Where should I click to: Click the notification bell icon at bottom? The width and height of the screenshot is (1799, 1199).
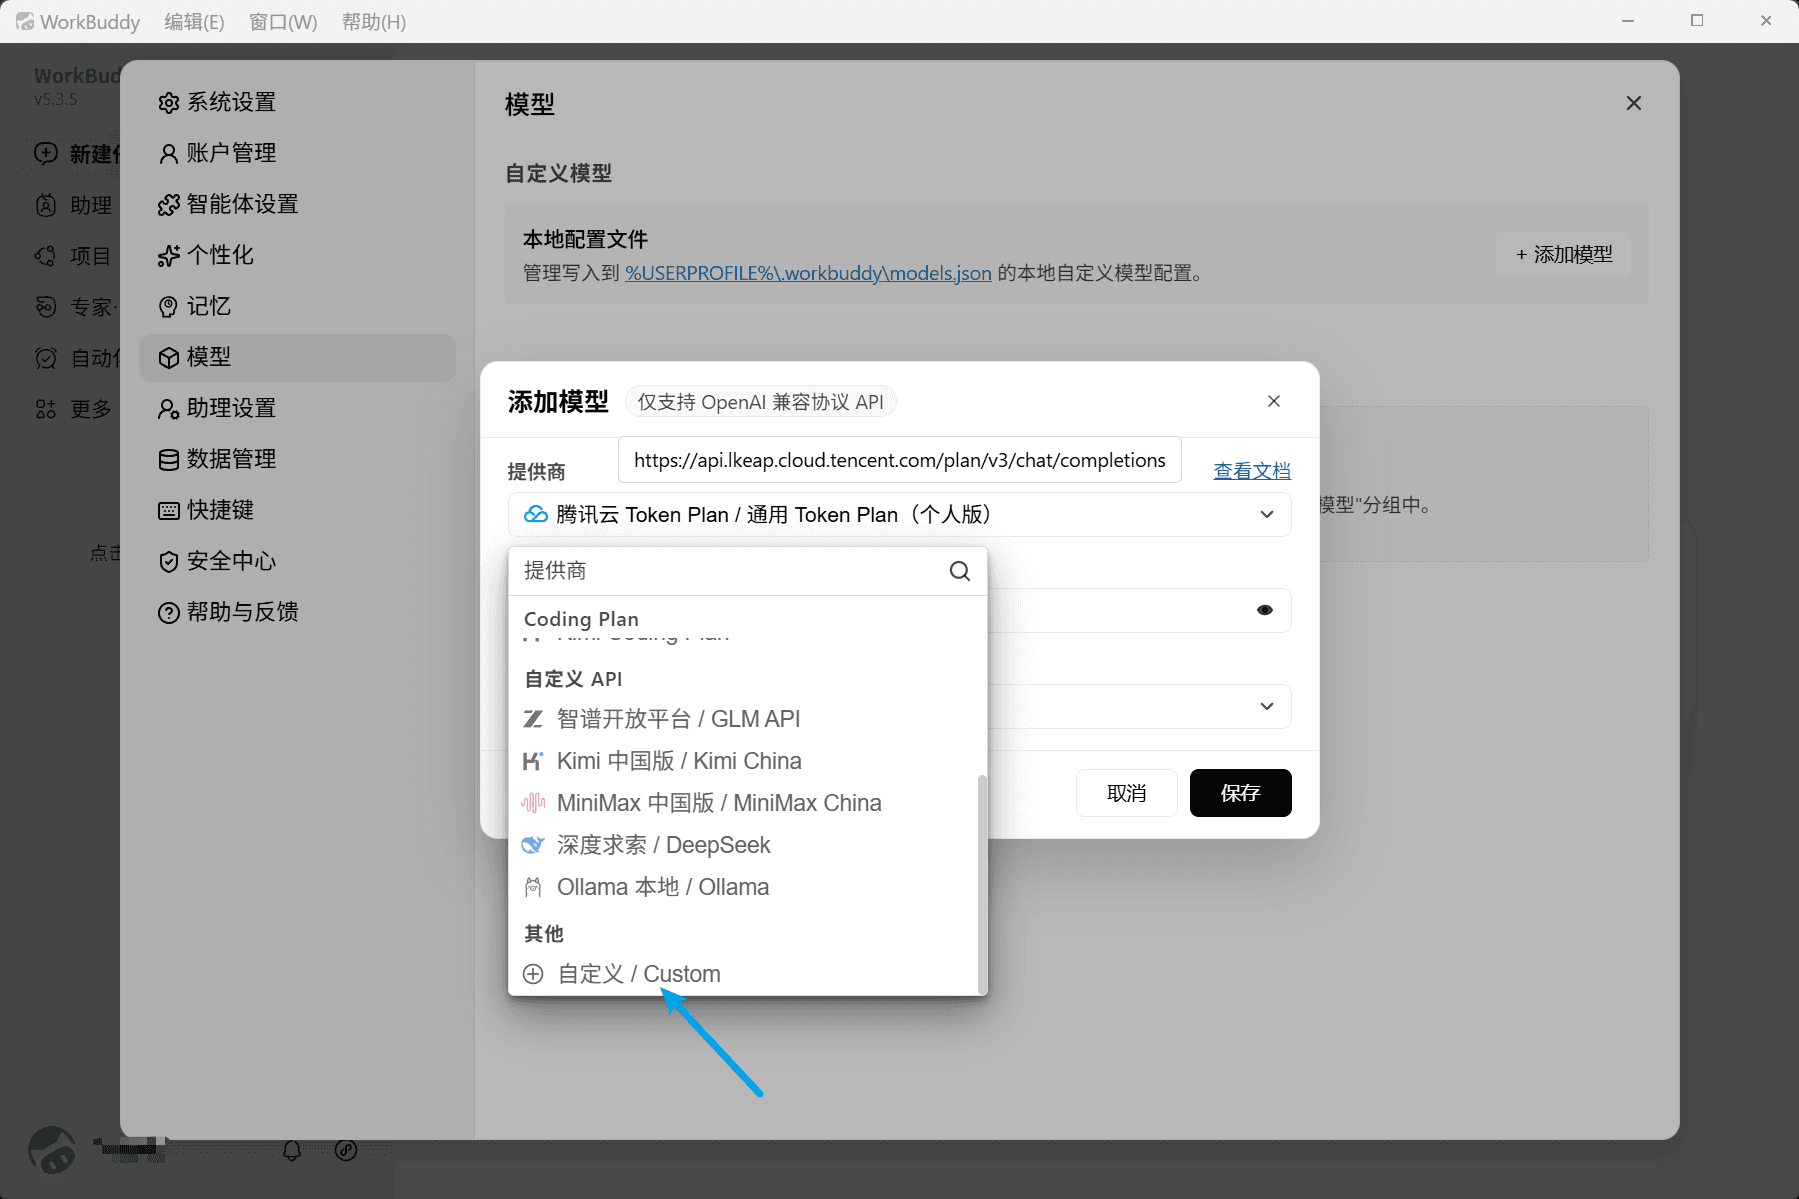click(x=292, y=1150)
